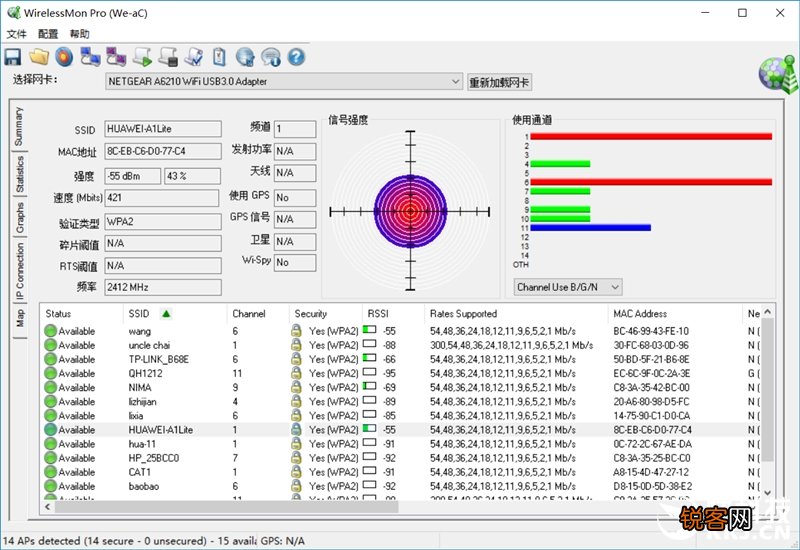Select the hua-11 network row
The width and height of the screenshot is (800, 550).
pos(401,444)
